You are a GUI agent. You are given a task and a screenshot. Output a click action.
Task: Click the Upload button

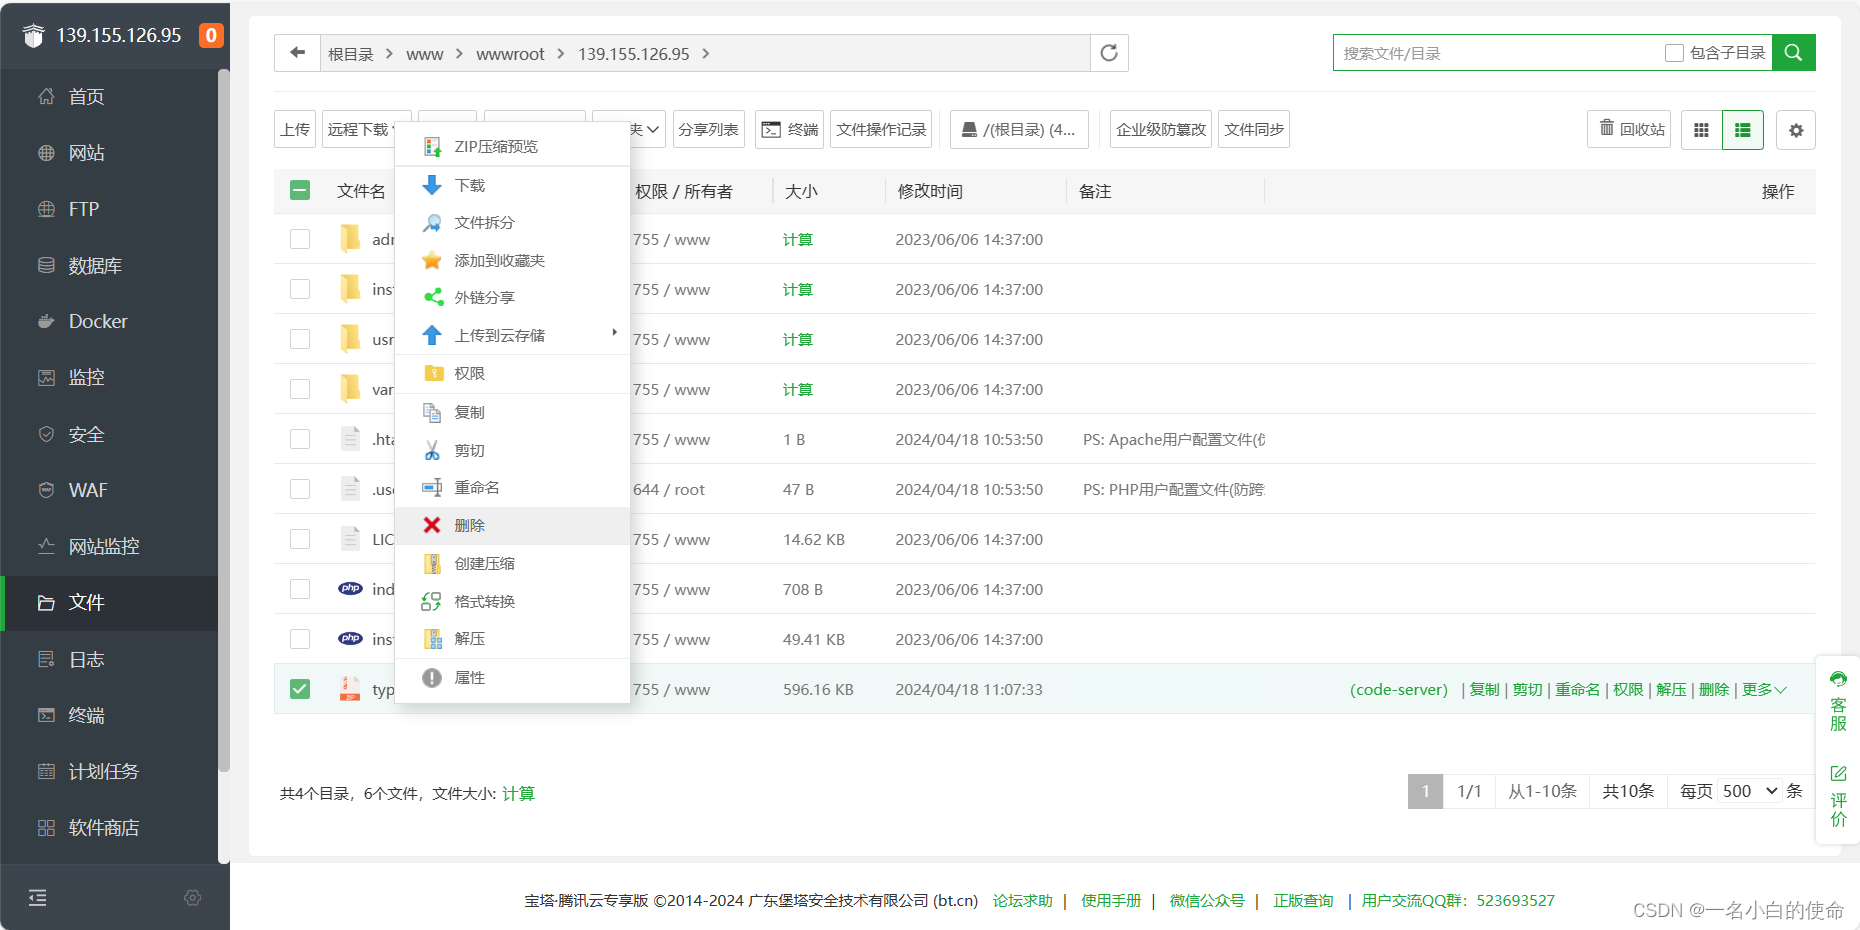tap(295, 129)
